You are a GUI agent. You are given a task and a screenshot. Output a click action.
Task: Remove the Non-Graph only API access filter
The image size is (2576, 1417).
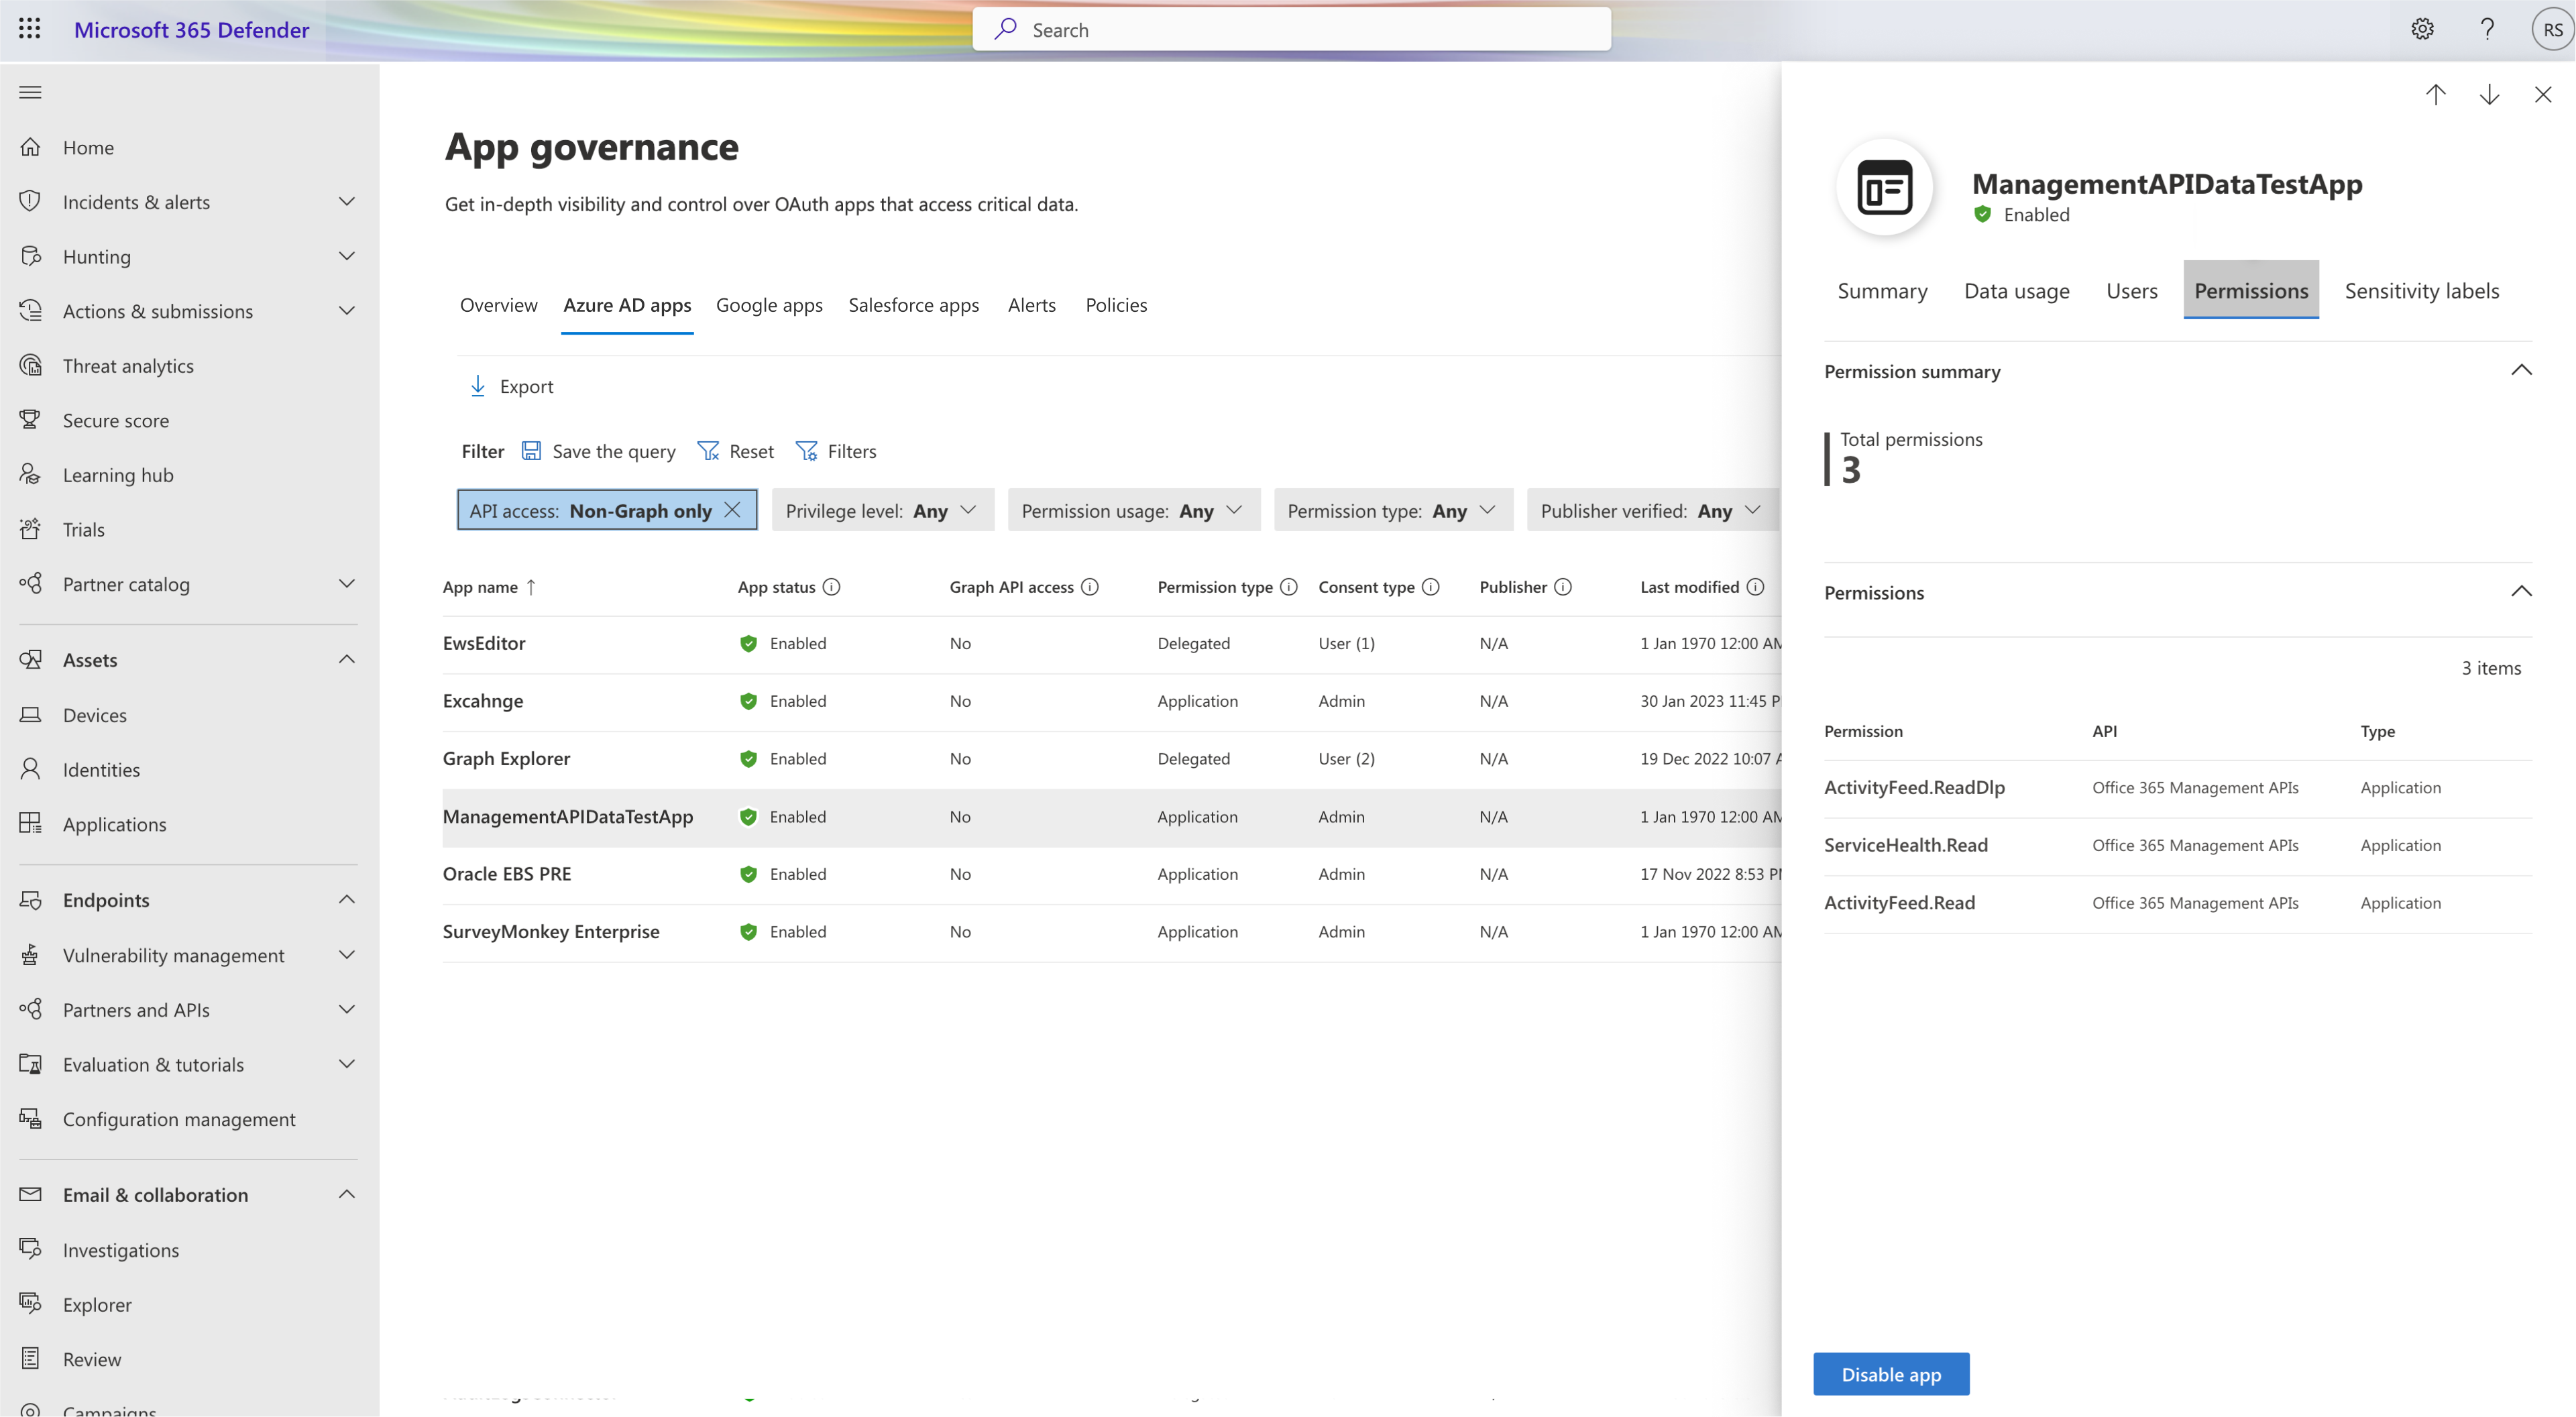point(735,508)
